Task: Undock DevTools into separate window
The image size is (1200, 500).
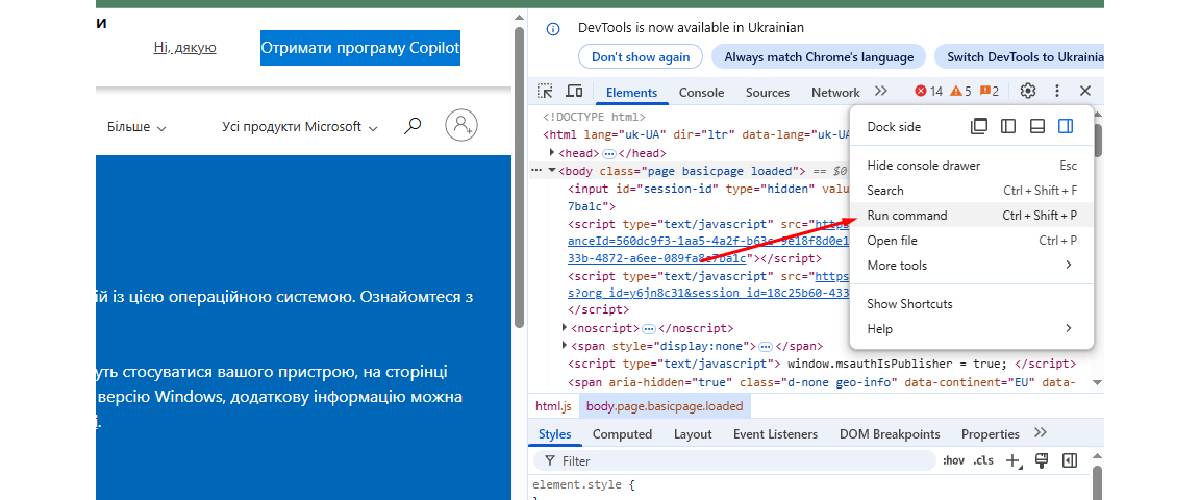Action: [980, 126]
